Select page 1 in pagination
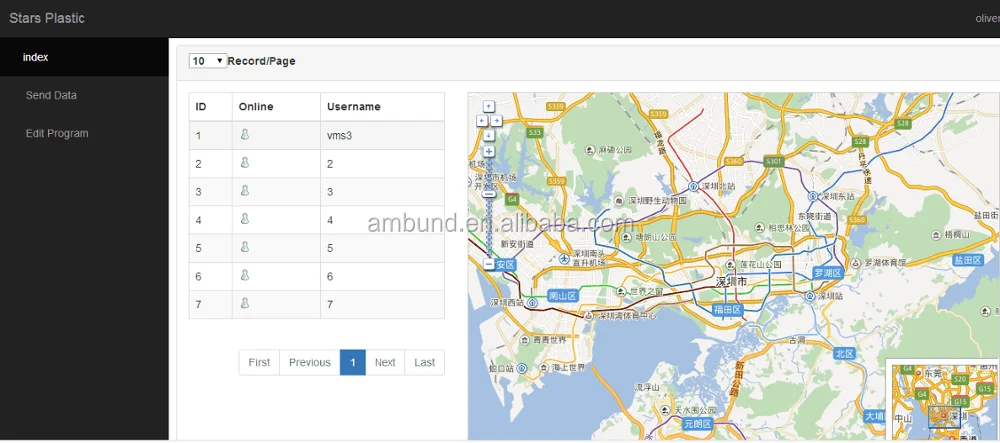1000x443 pixels. point(353,362)
